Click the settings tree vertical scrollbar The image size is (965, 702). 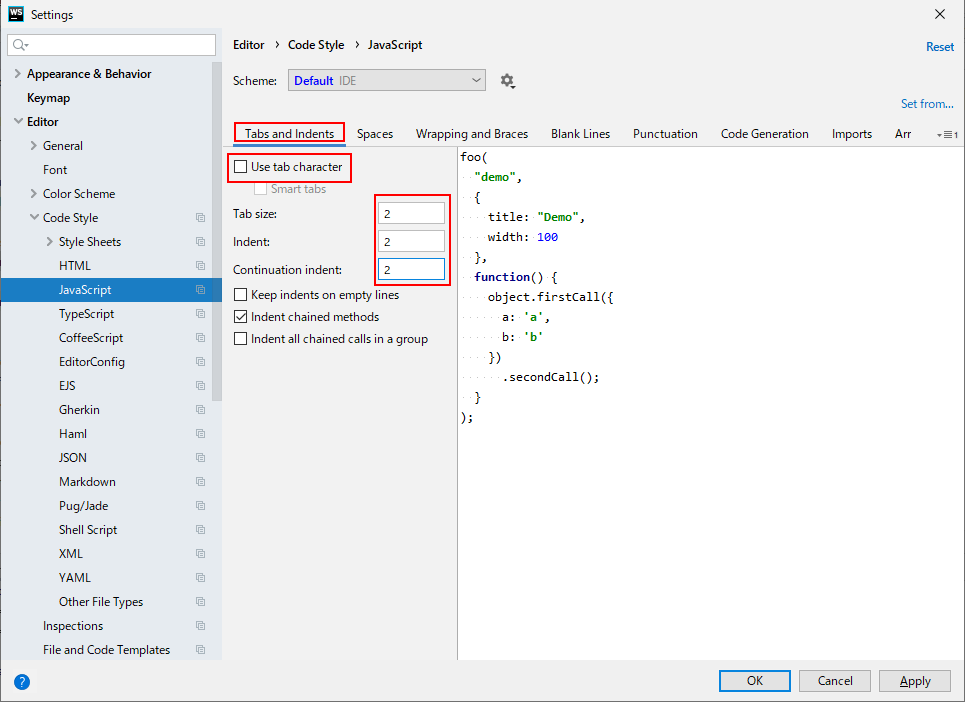click(x=217, y=231)
